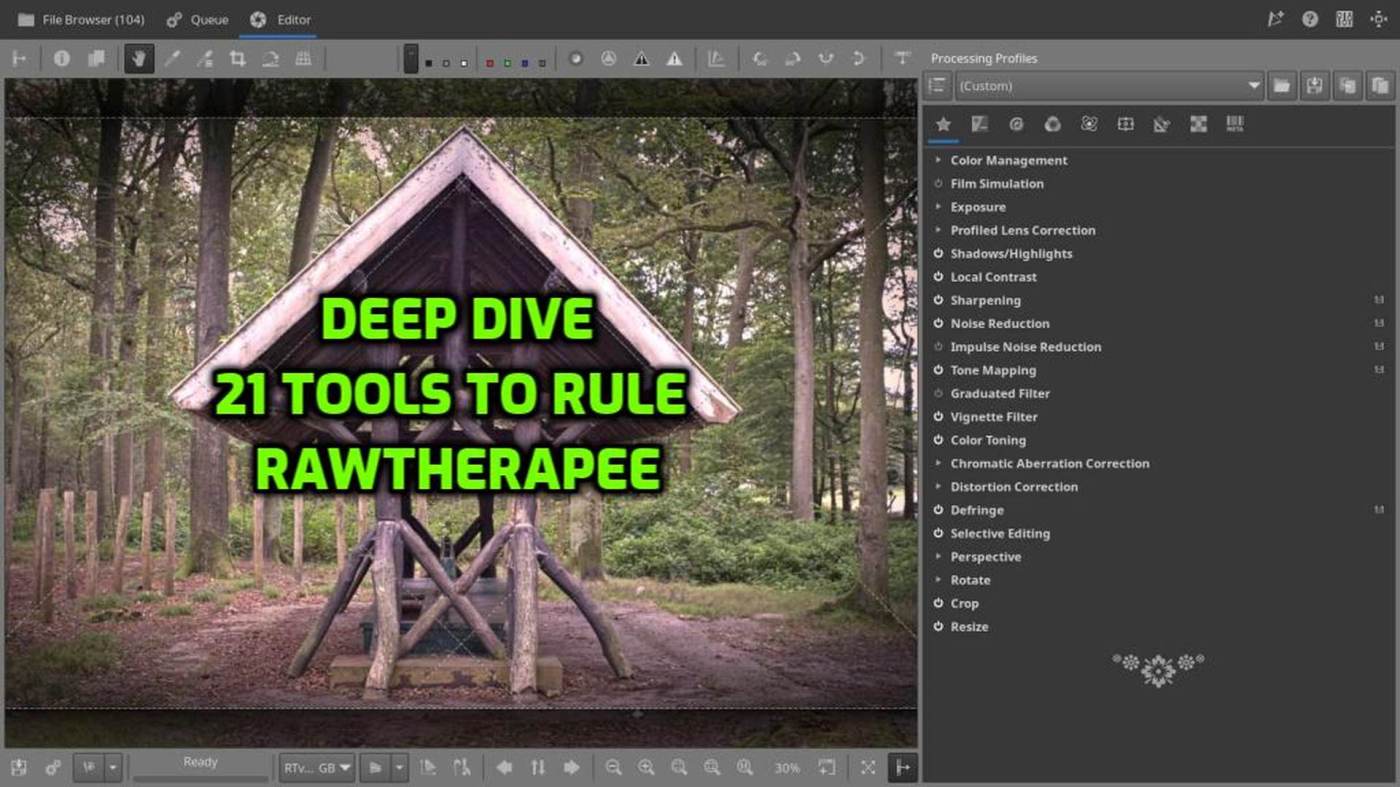1400x787 pixels.
Task: Open the (Custom) processing profile dropdown
Action: click(1109, 86)
